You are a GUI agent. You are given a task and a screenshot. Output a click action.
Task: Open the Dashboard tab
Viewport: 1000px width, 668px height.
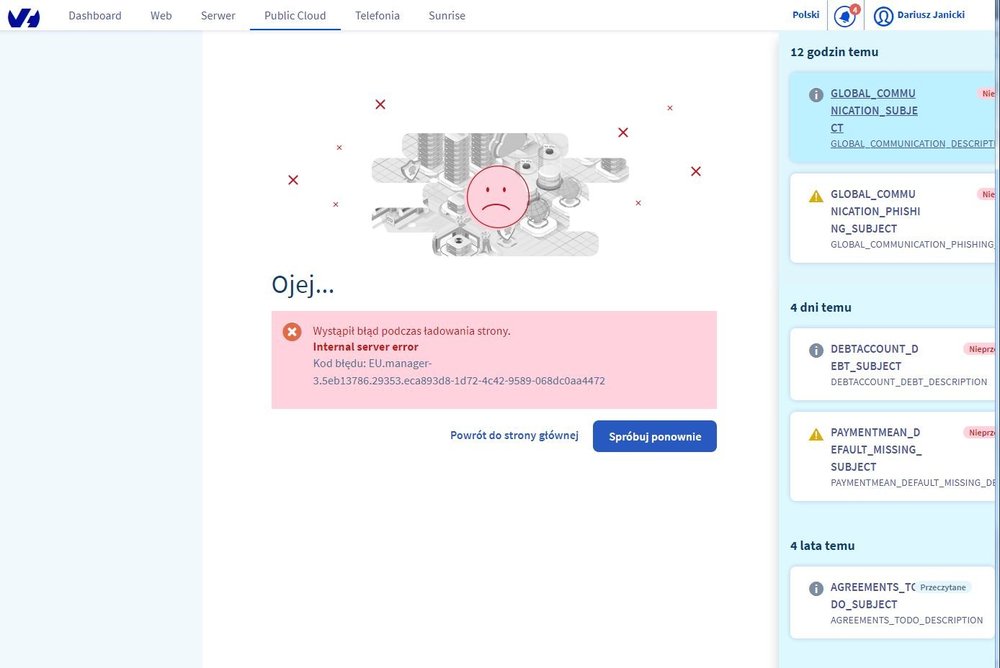(95, 16)
